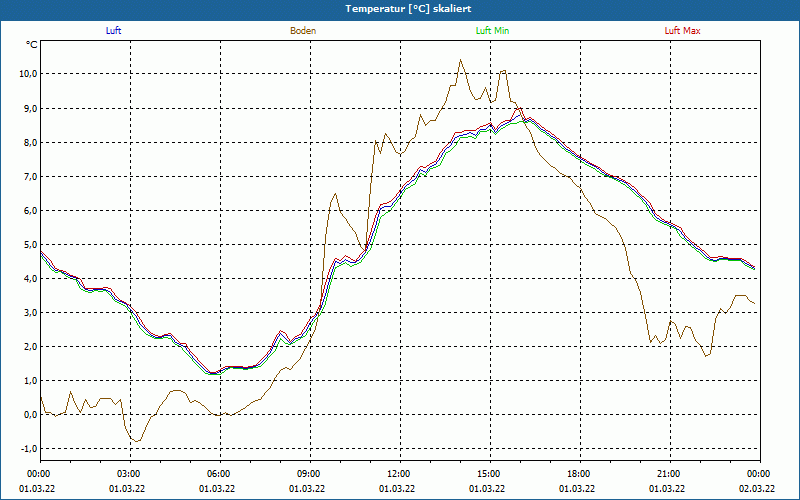This screenshot has width=800, height=500.
Task: Click the 7,0 y-axis label
Action: click(30, 177)
